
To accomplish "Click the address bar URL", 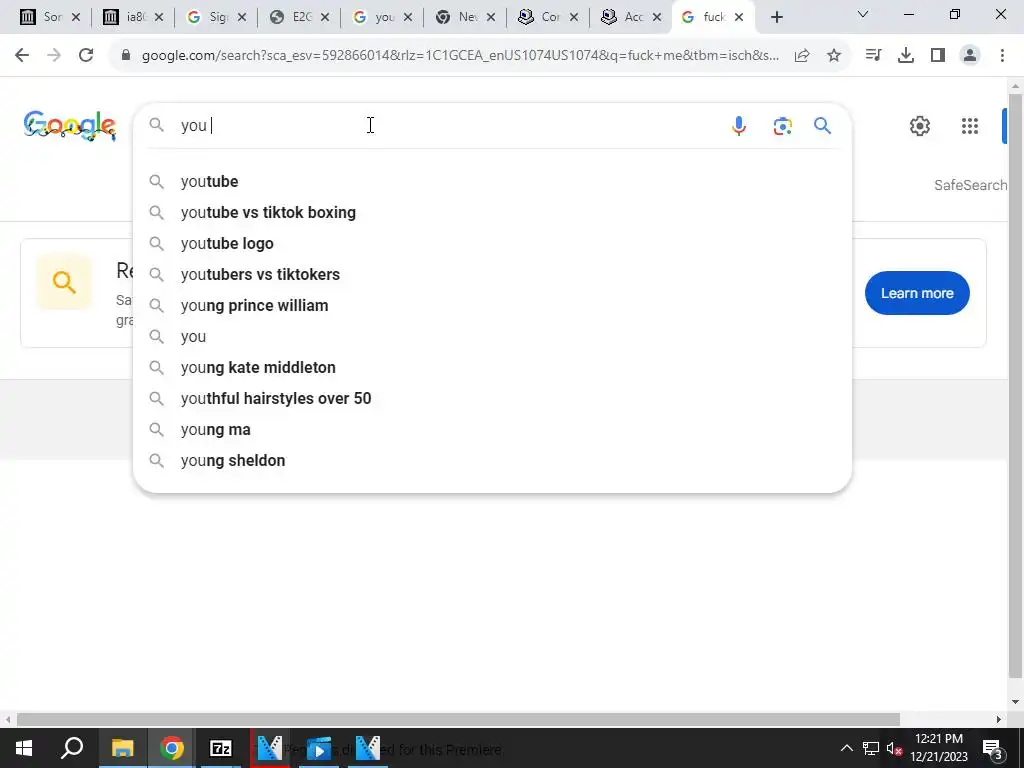I will (x=460, y=56).
